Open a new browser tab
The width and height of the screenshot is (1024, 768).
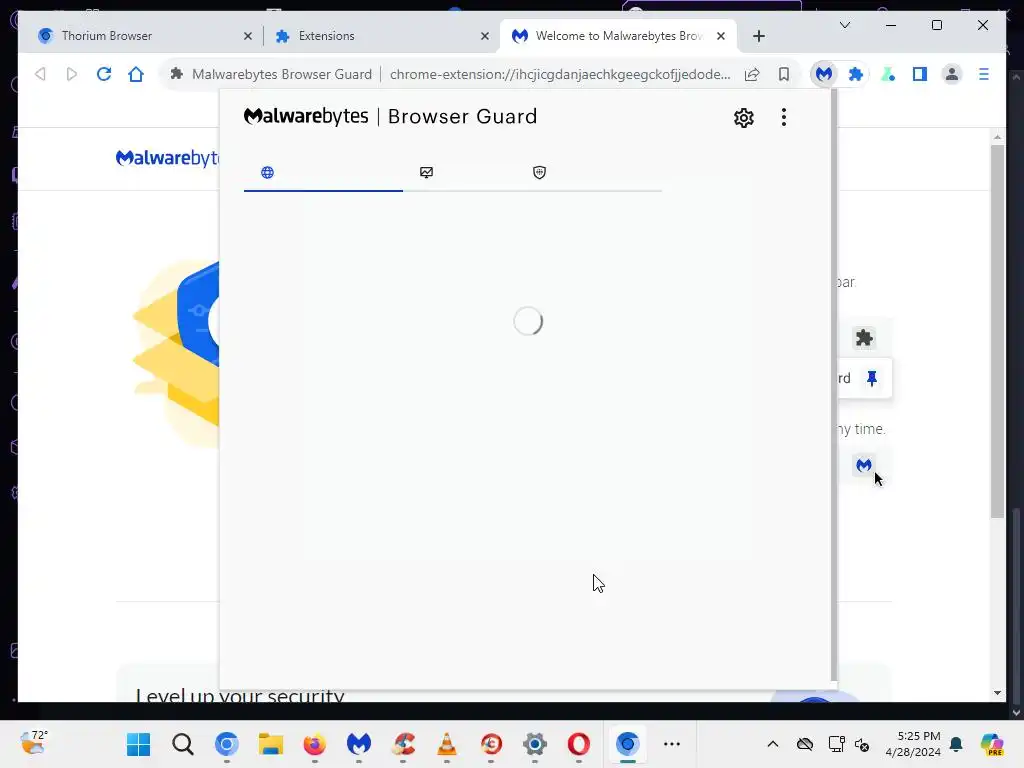click(758, 37)
